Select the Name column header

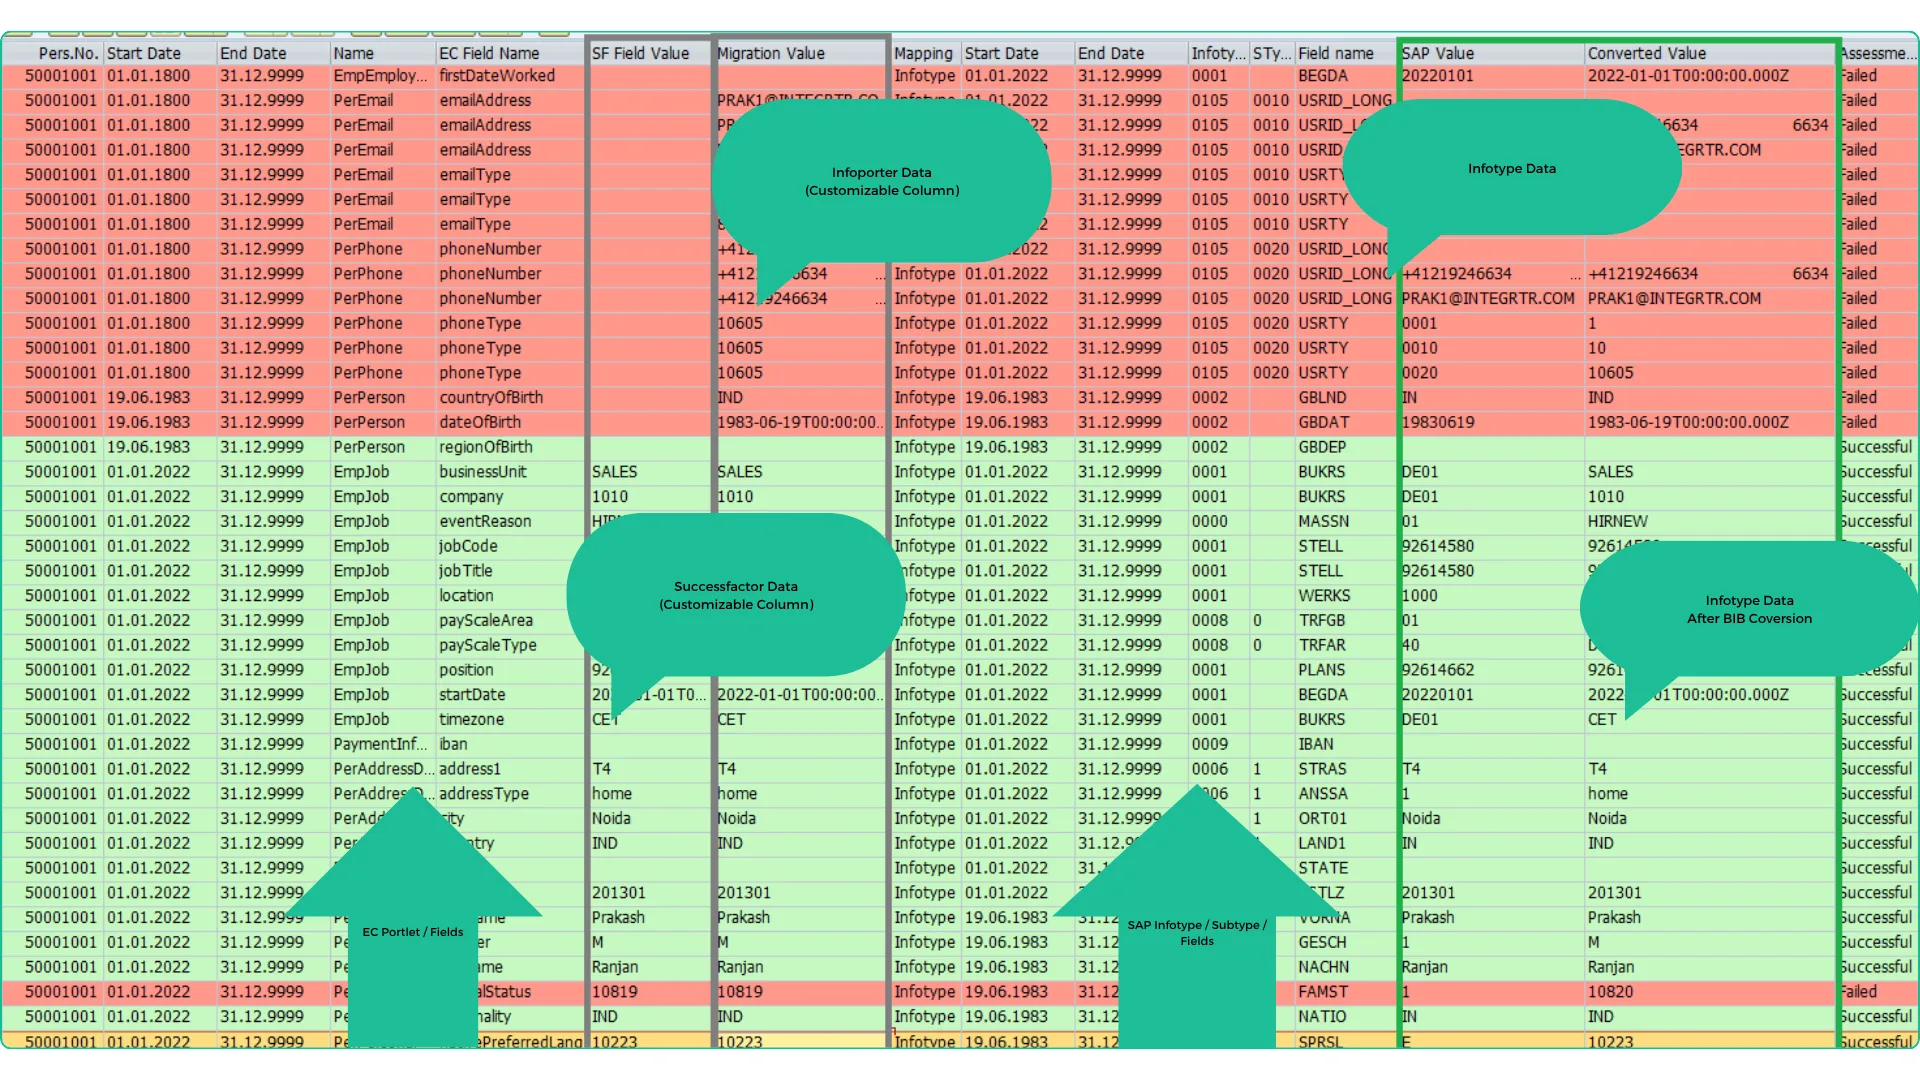pos(382,53)
